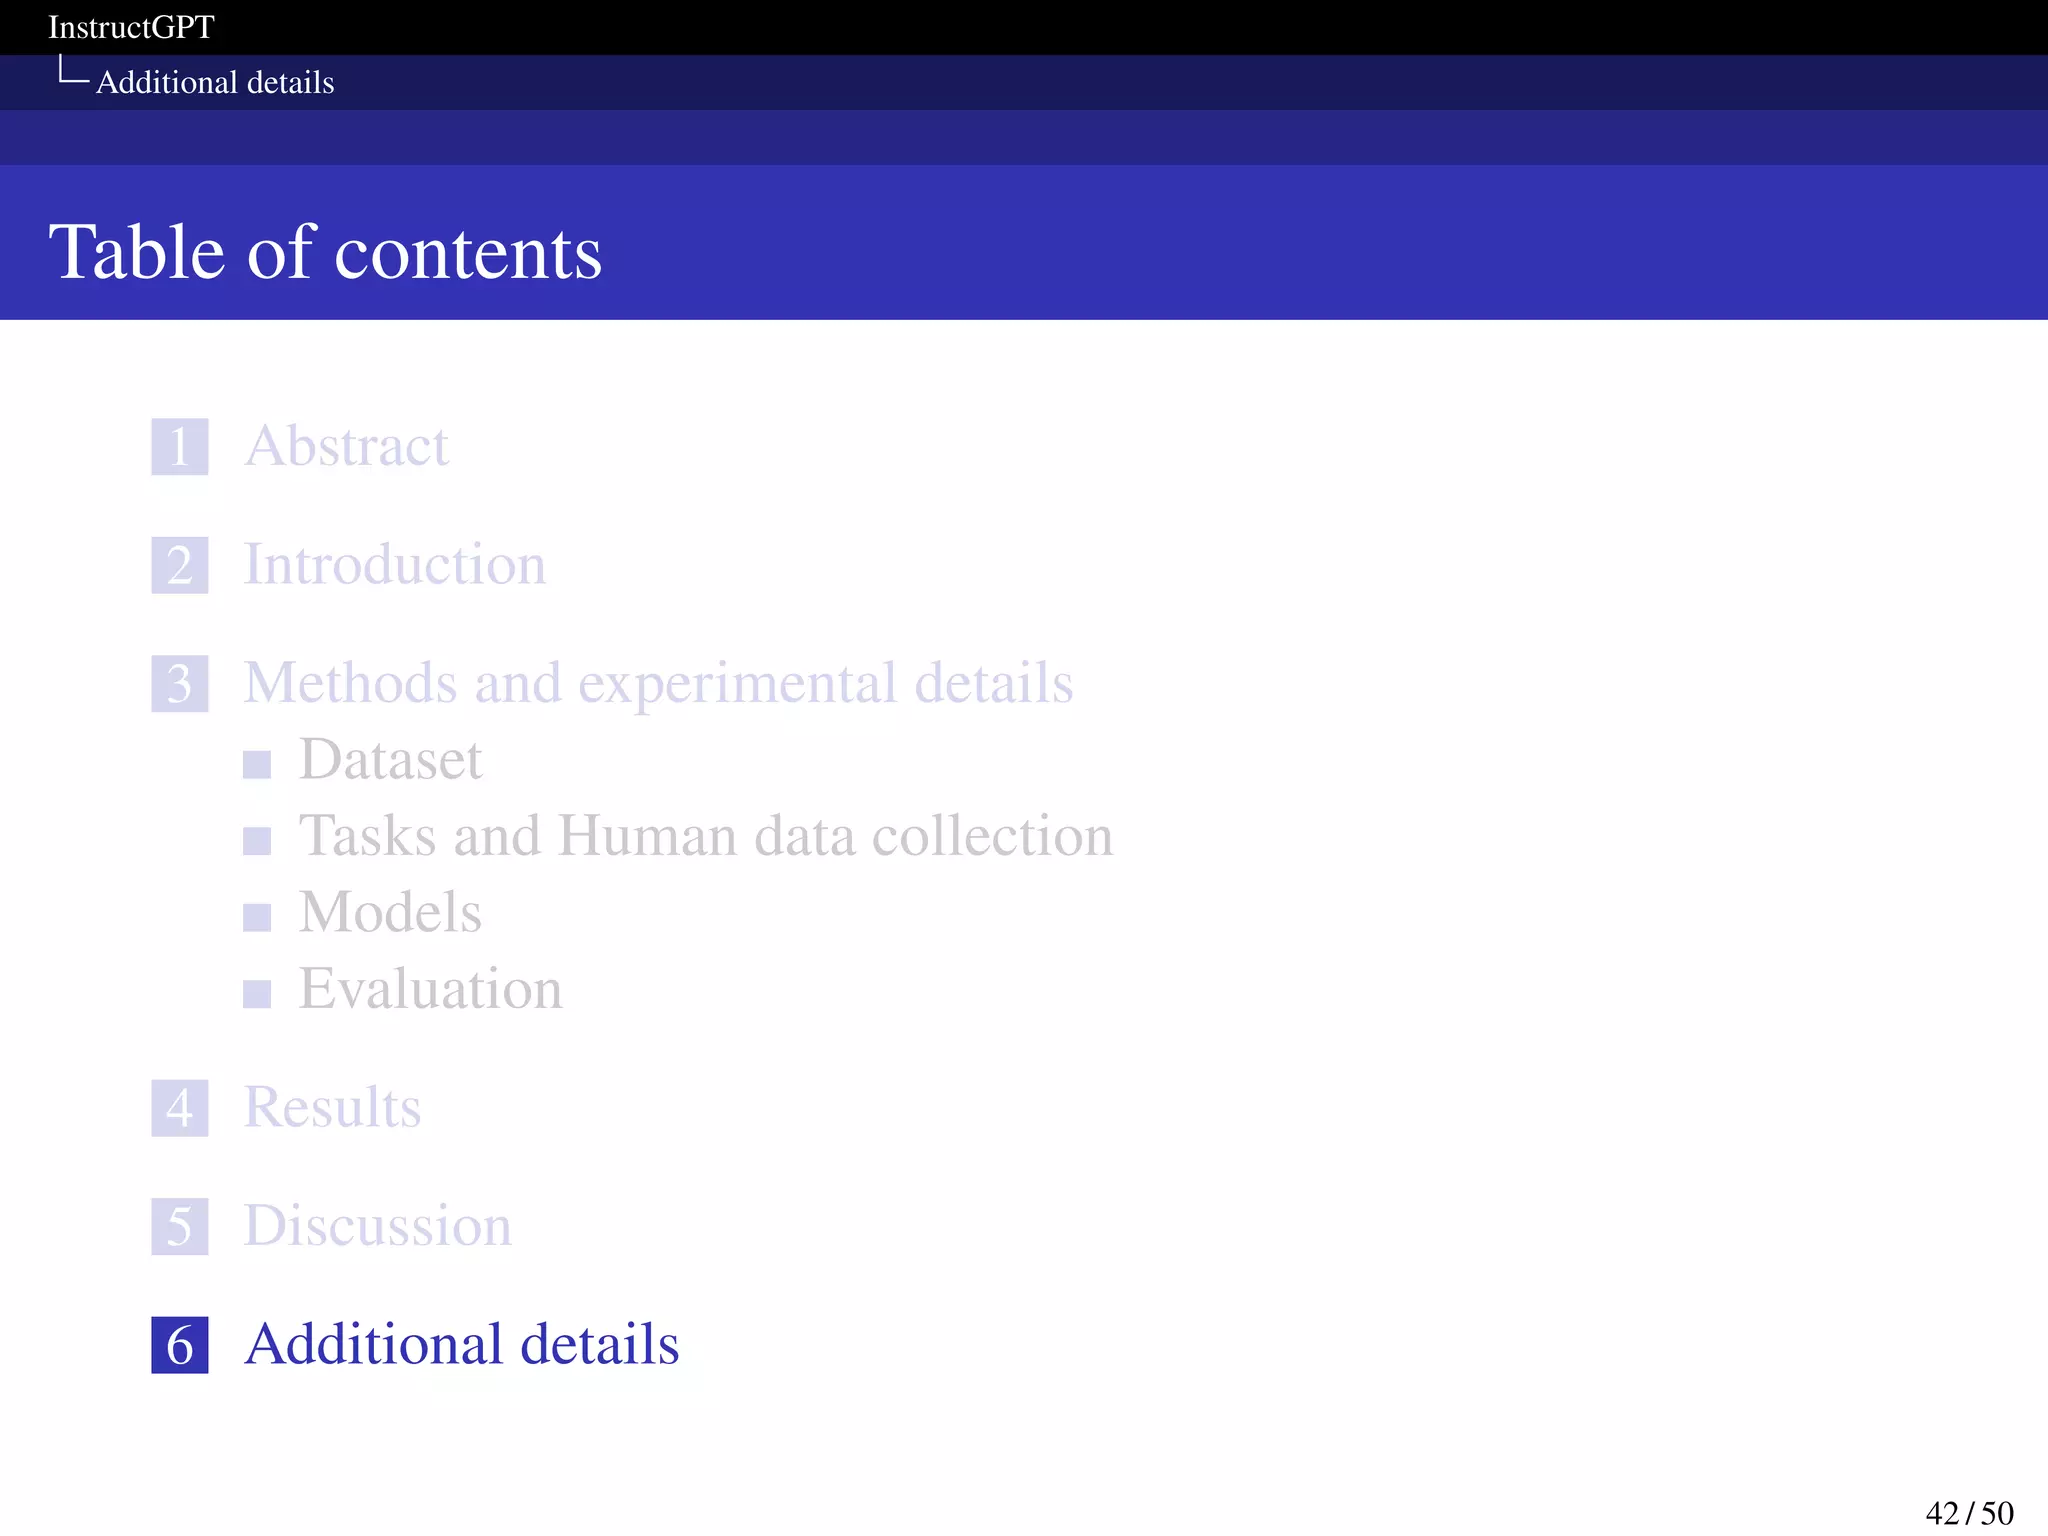Select the Evaluation subsection
This screenshot has width=2048, height=1536.
(431, 989)
